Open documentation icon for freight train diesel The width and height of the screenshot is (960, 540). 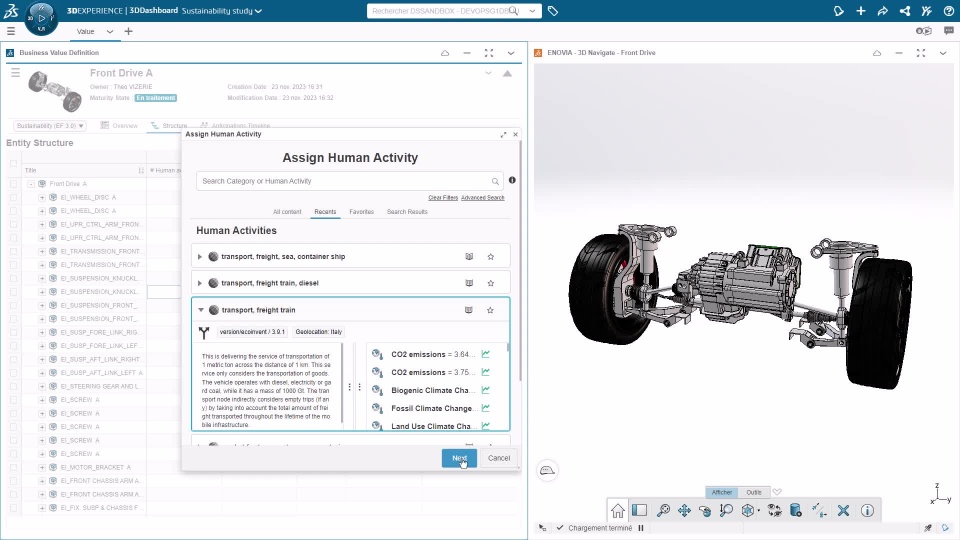(x=469, y=283)
